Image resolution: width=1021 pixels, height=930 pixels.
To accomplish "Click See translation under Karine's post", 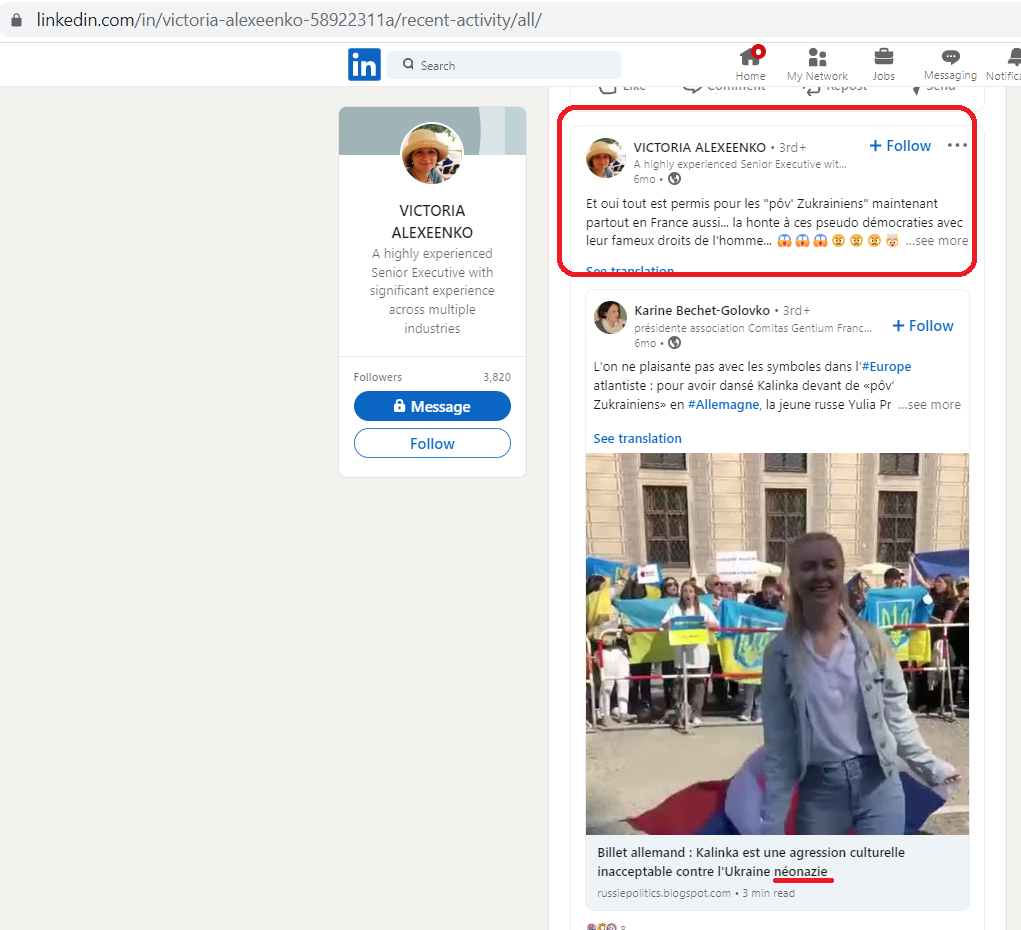I will [x=637, y=438].
